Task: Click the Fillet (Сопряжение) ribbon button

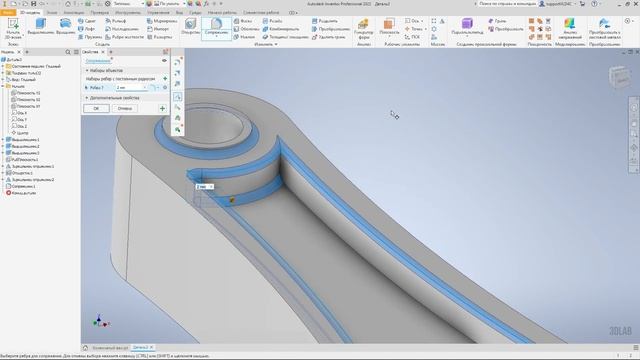Action: pyautogui.click(x=216, y=28)
